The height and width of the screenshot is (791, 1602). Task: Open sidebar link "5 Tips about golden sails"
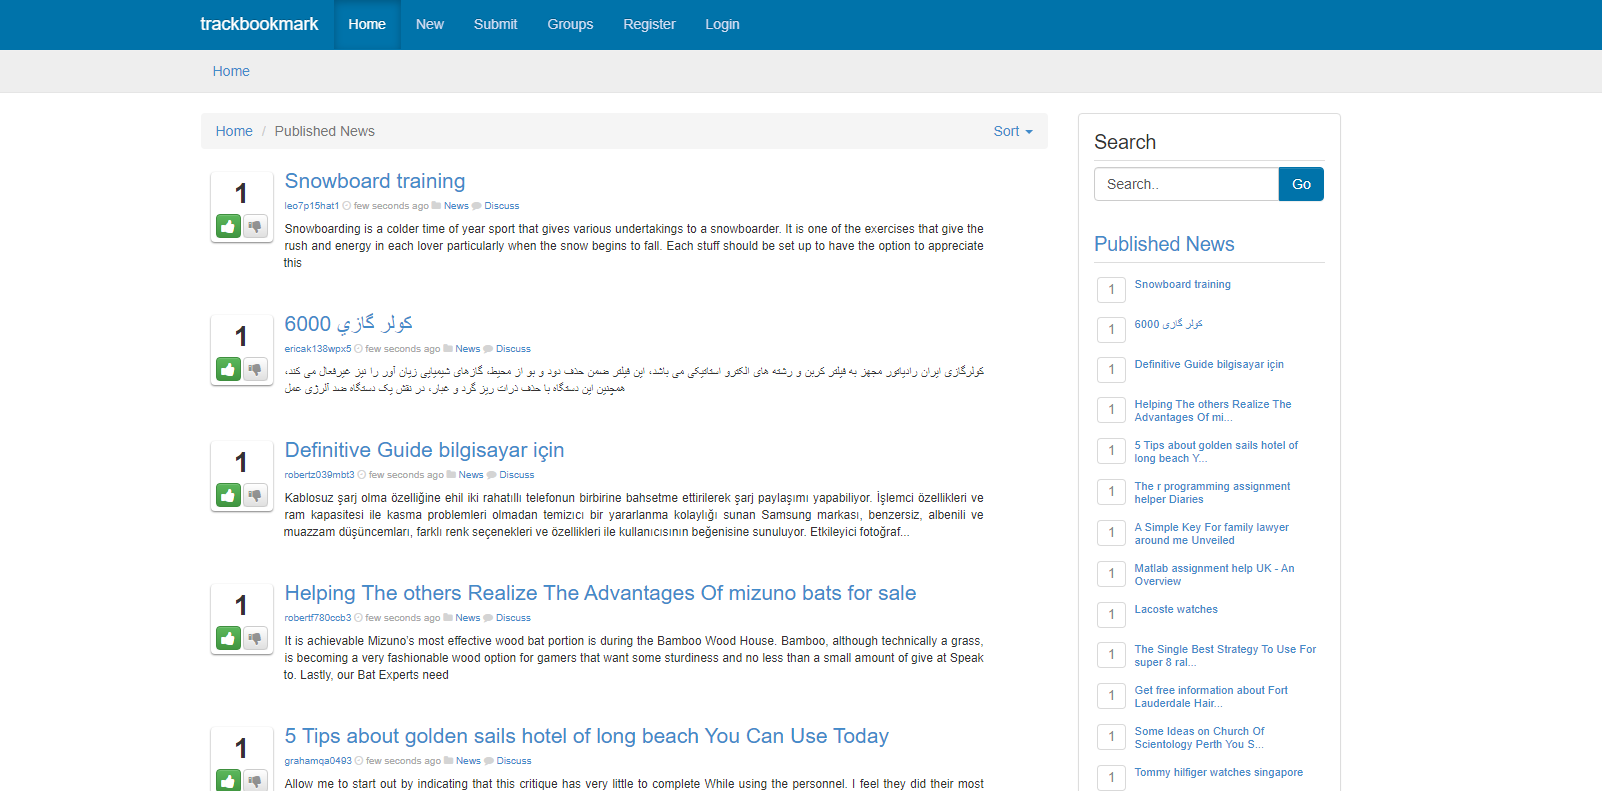1216,452
